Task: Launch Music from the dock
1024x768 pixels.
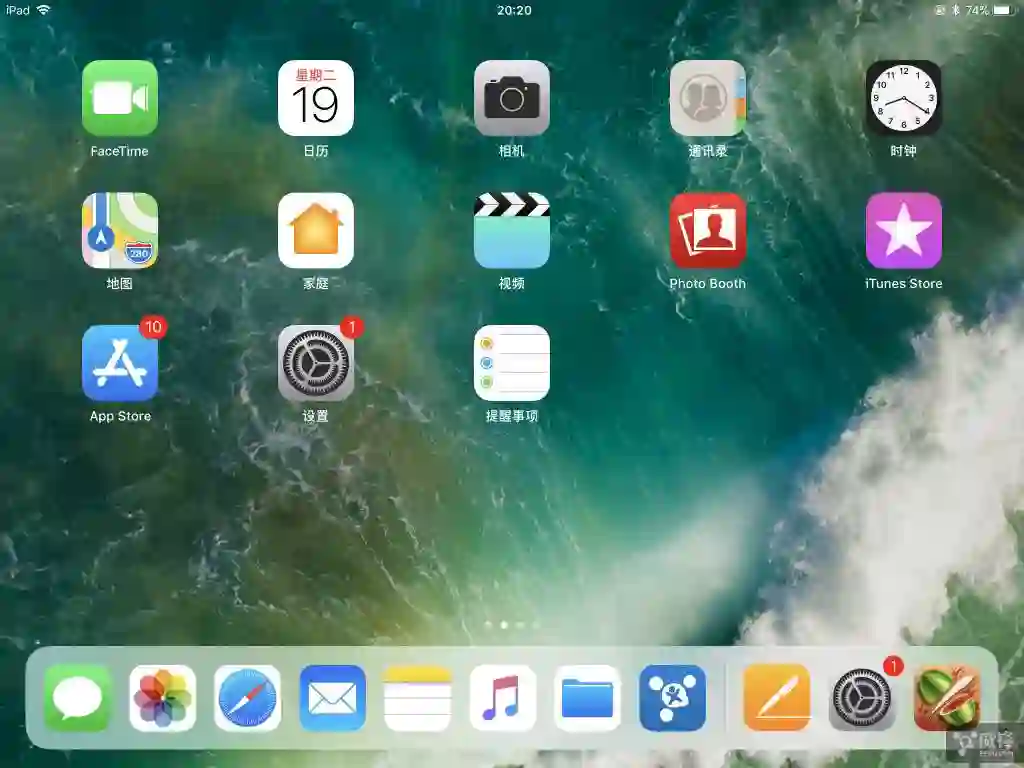Action: (x=502, y=698)
